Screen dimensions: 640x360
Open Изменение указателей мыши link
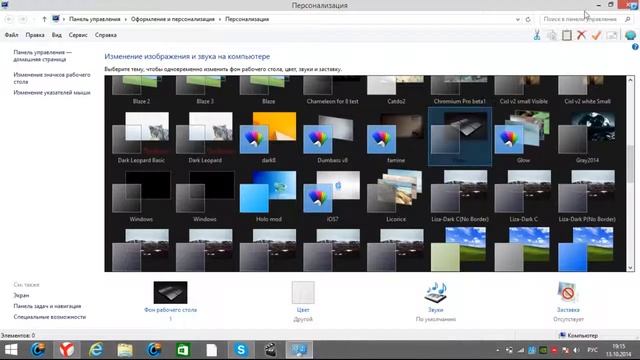pos(52,93)
